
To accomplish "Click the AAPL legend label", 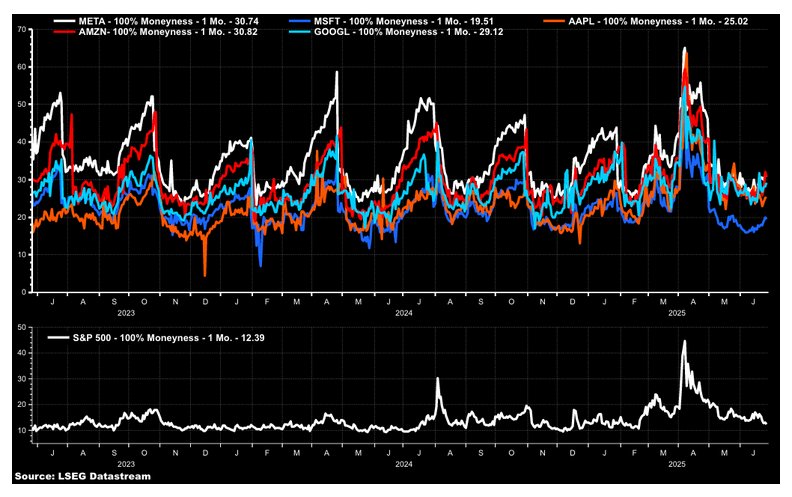I will click(x=658, y=21).
